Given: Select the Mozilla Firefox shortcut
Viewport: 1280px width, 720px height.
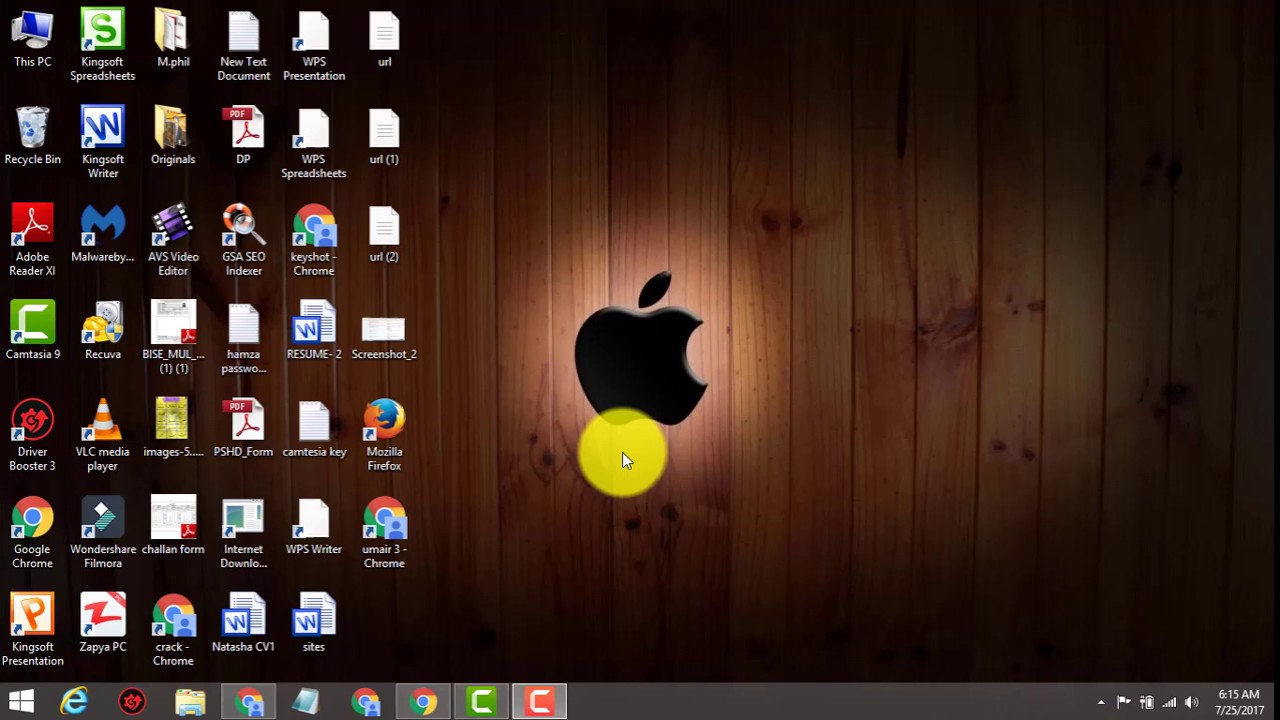Looking at the screenshot, I should click(x=384, y=435).
